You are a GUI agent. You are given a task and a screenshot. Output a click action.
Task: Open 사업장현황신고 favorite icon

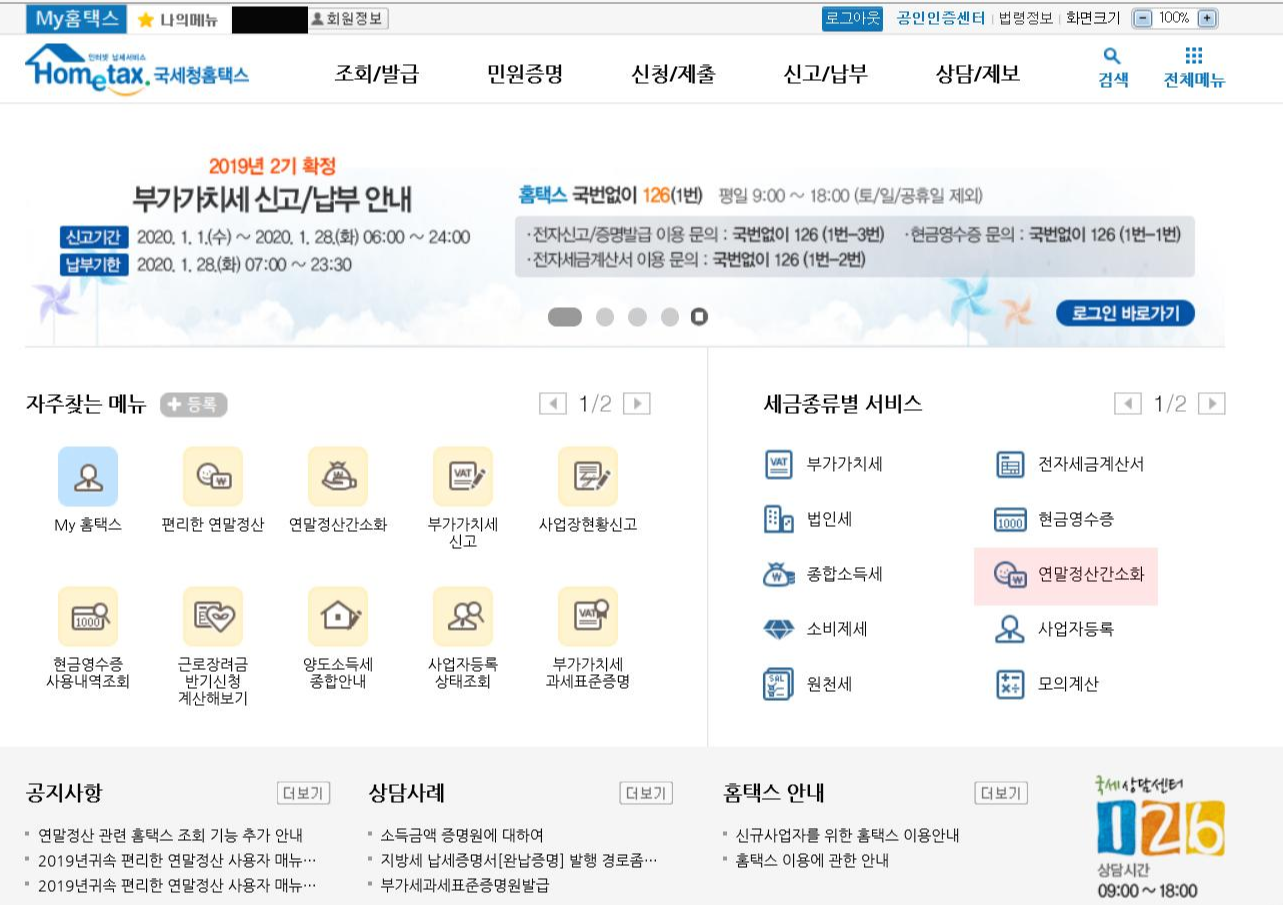point(588,476)
